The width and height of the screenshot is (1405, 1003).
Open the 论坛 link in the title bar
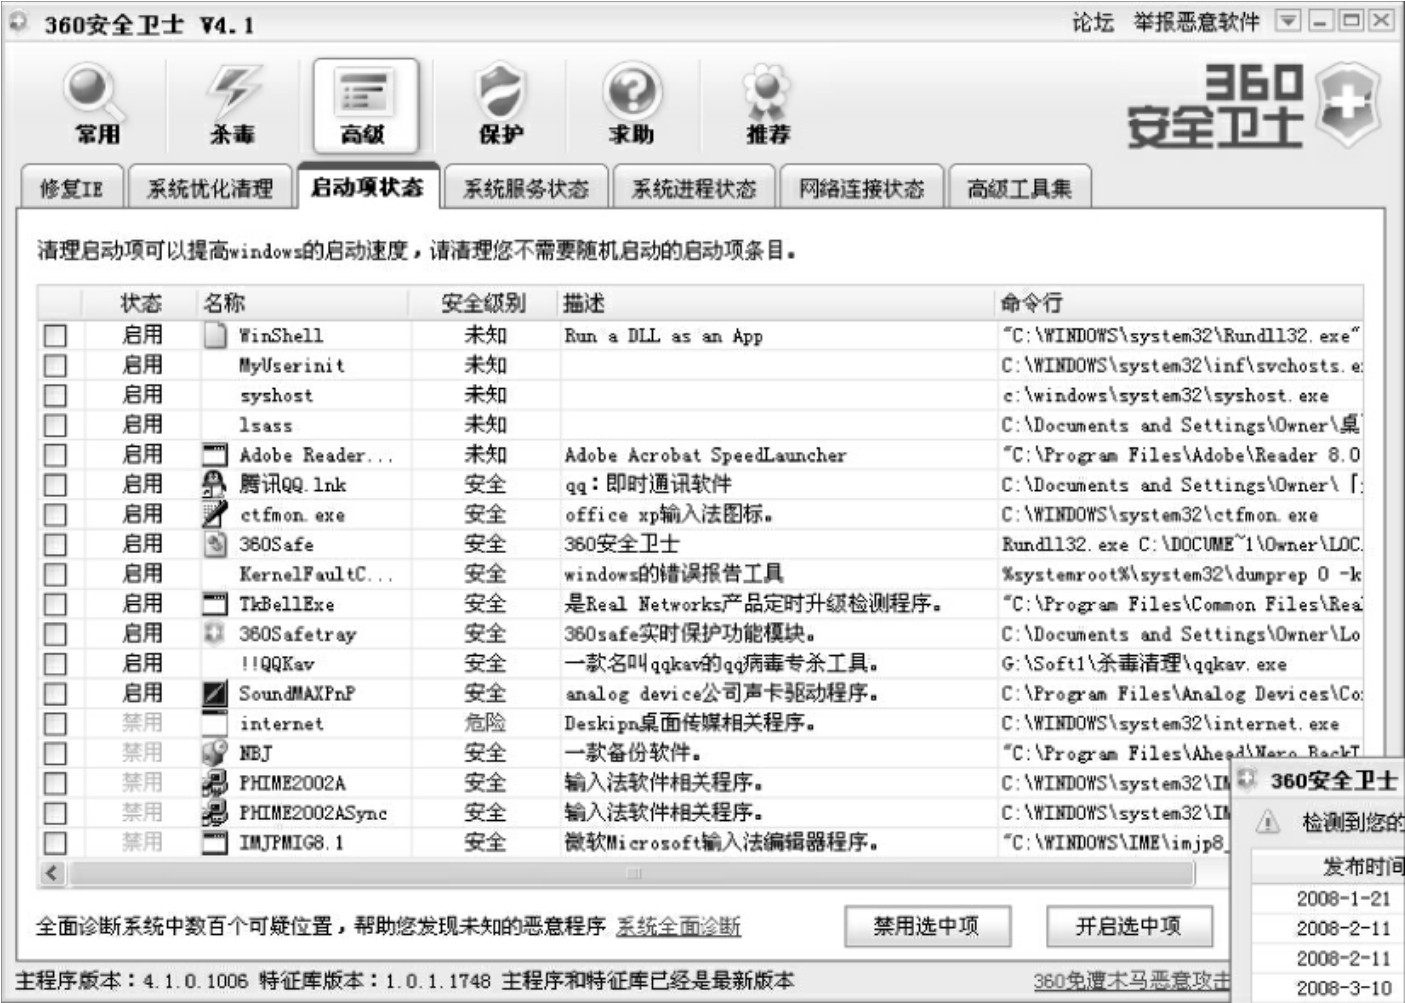(1093, 21)
